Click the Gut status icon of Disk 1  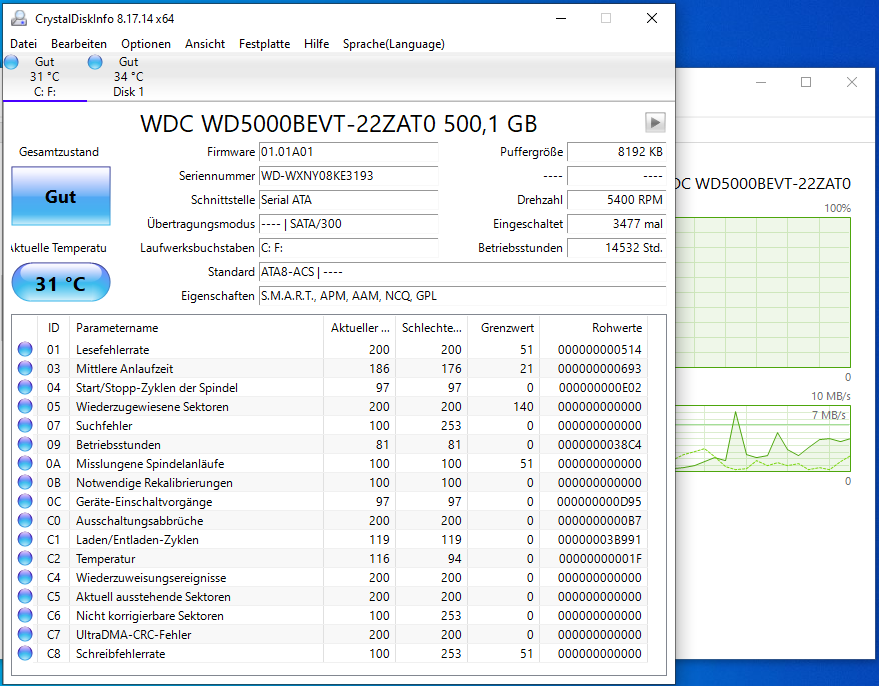point(95,62)
